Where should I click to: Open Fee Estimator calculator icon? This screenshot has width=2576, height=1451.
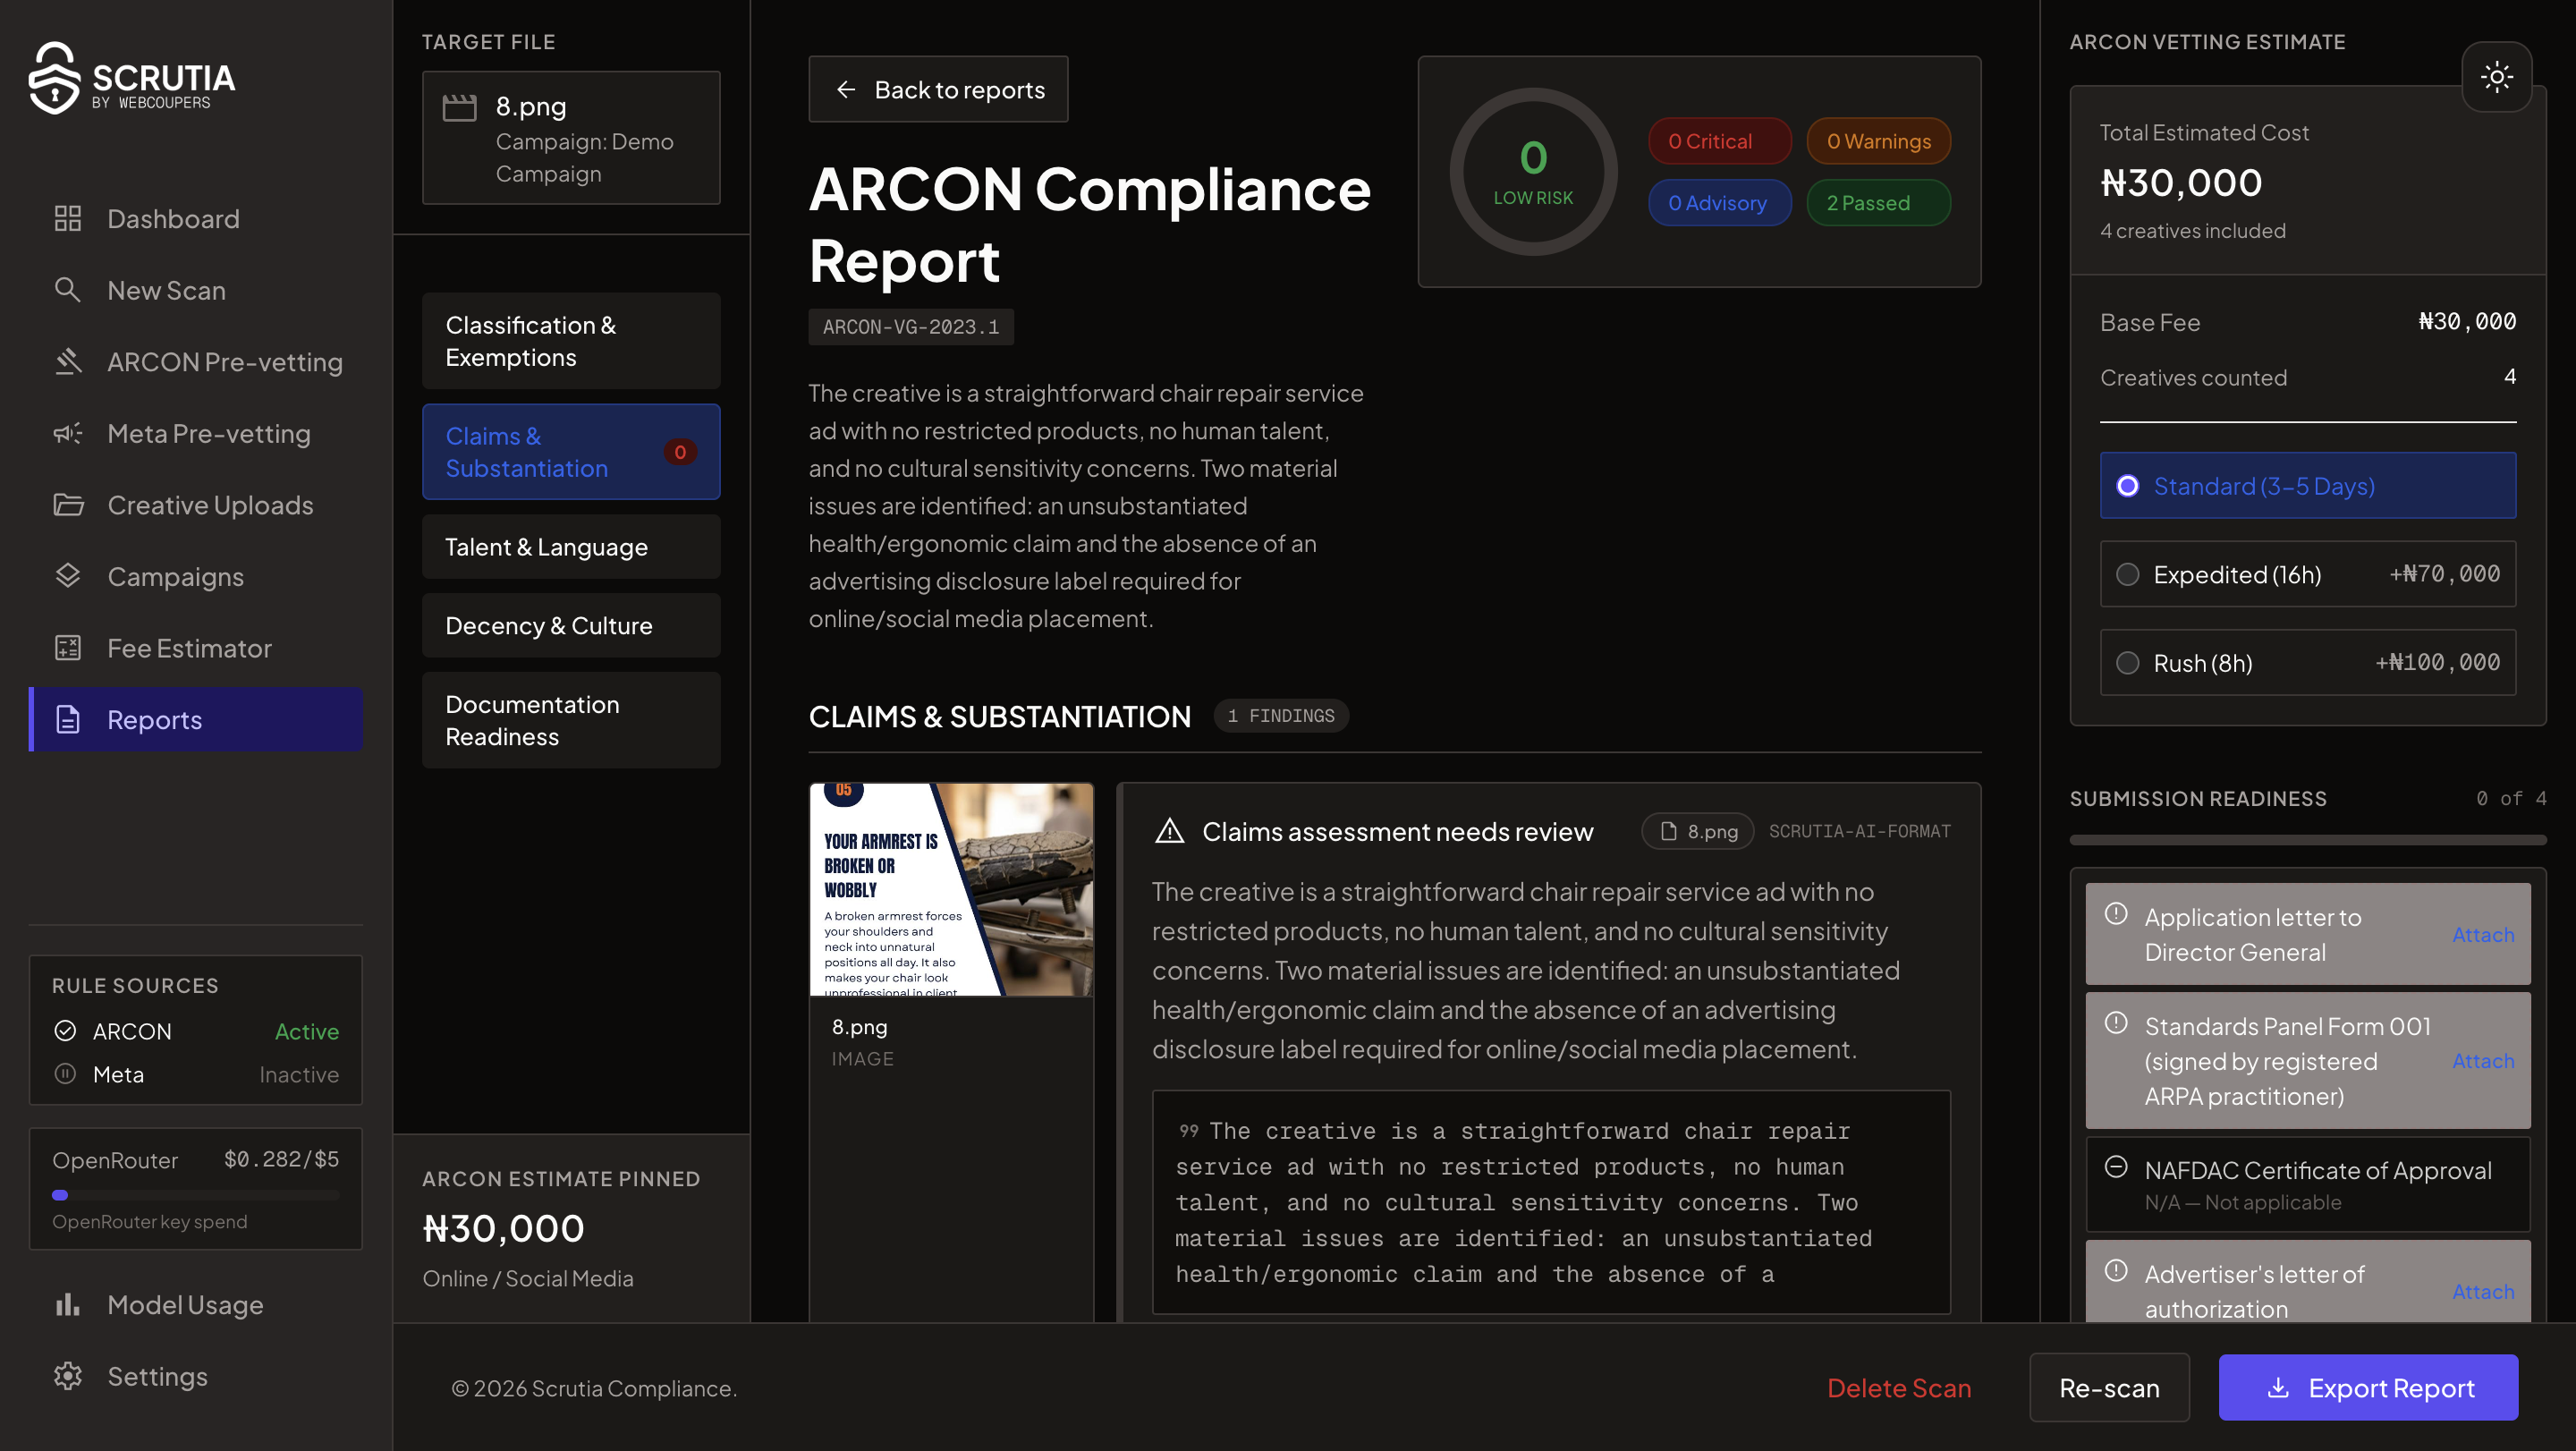67,648
